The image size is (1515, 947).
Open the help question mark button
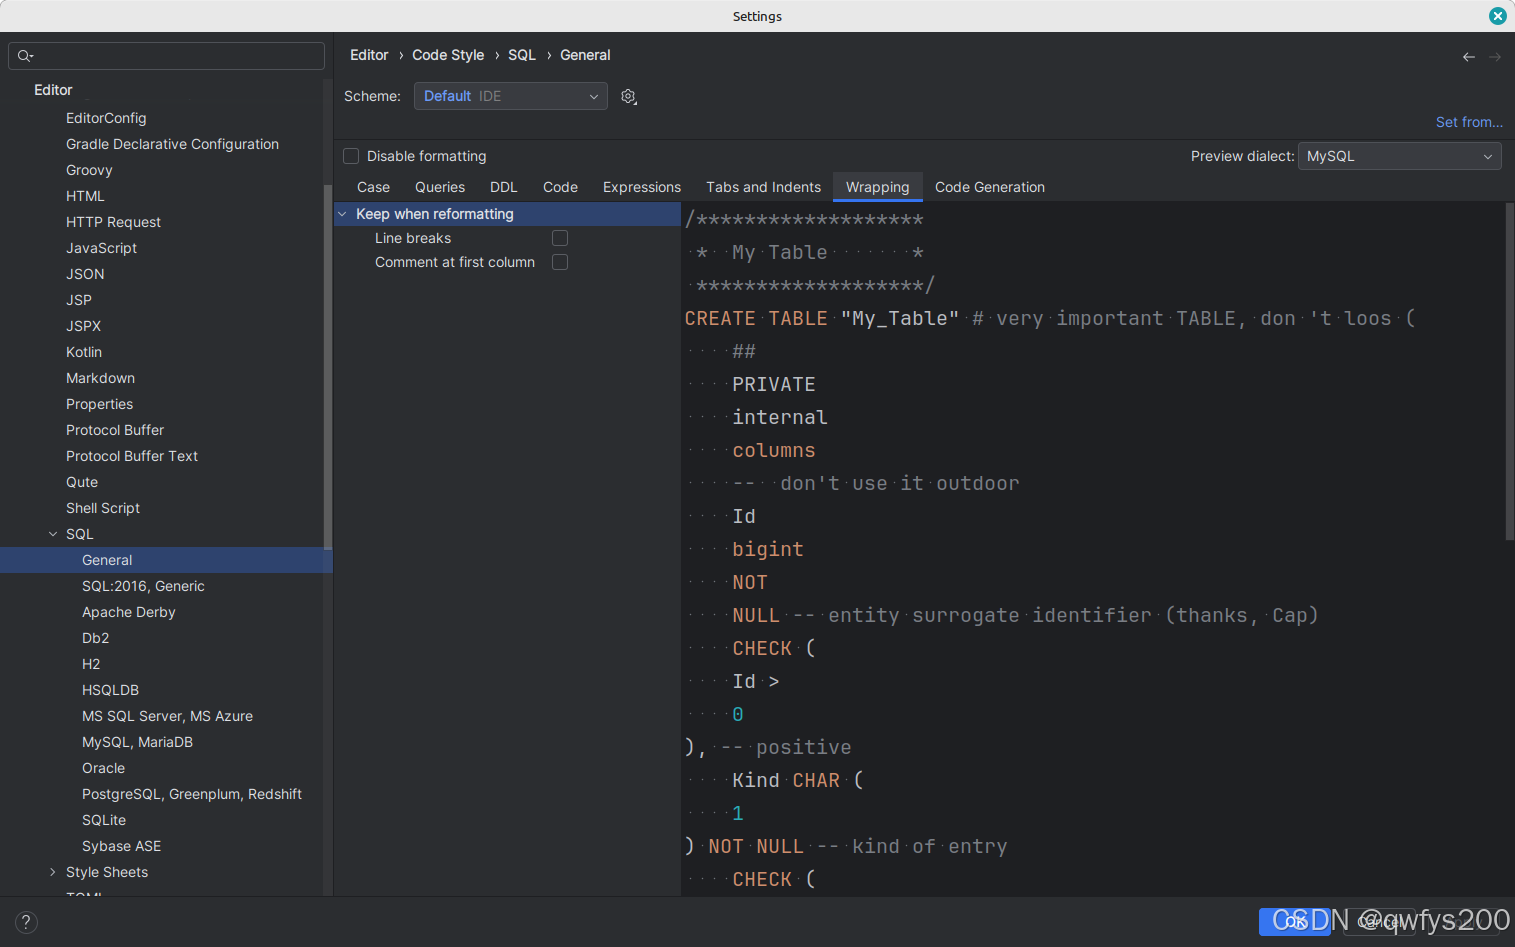[x=26, y=922]
